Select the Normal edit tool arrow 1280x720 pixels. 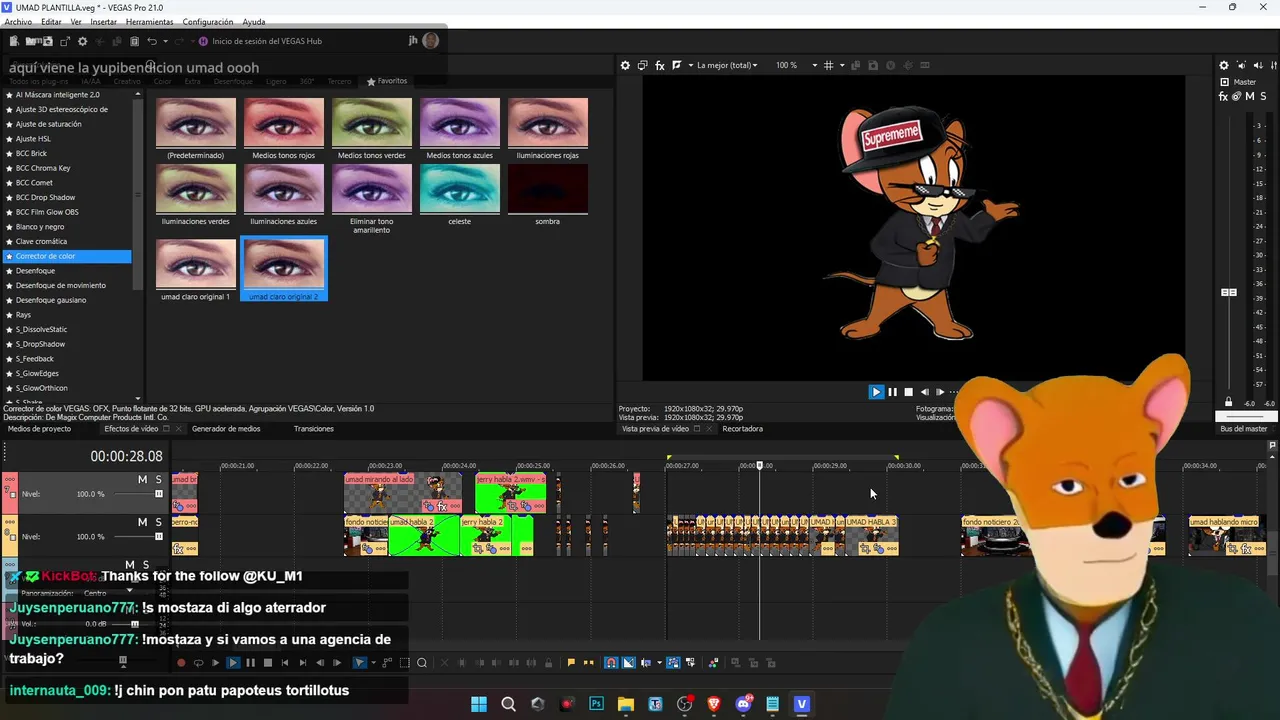coord(360,663)
